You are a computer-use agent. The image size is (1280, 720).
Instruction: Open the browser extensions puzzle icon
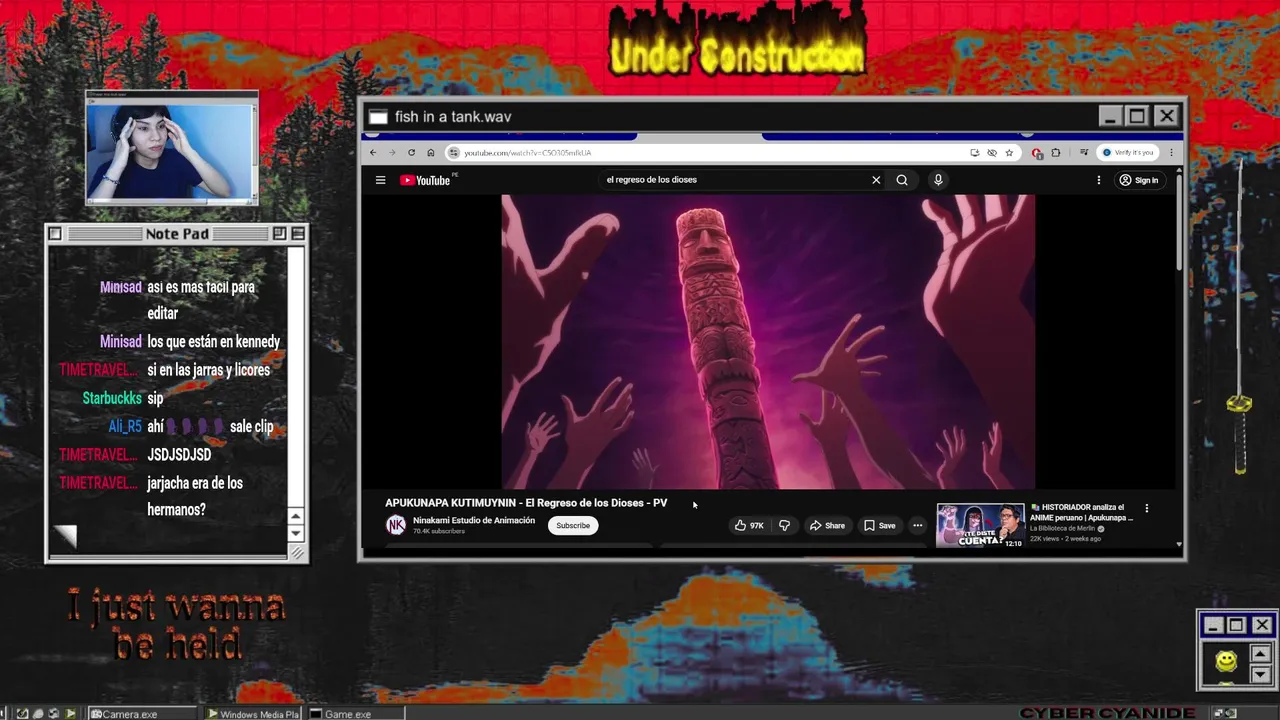tap(1055, 153)
